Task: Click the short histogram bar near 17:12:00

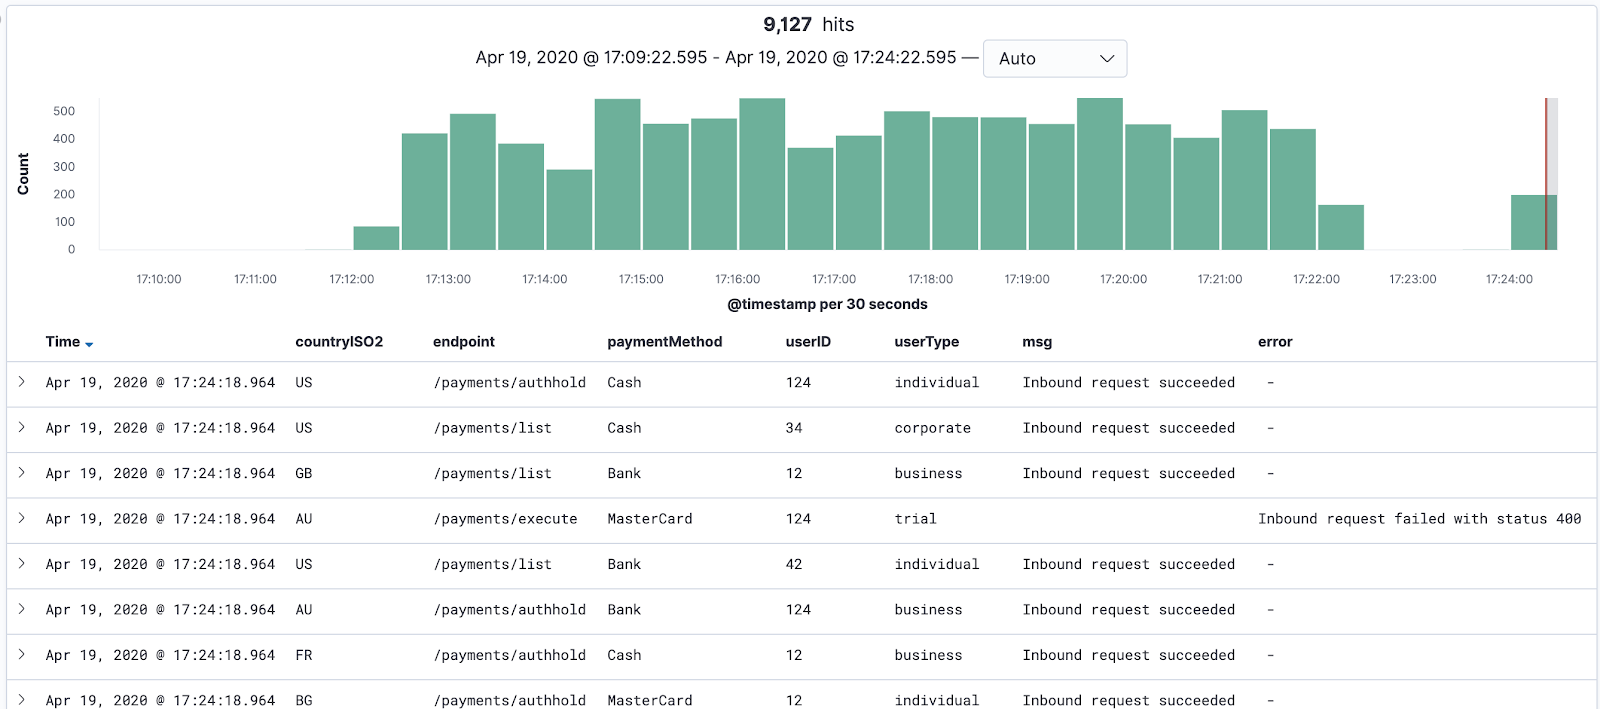Action: (376, 238)
